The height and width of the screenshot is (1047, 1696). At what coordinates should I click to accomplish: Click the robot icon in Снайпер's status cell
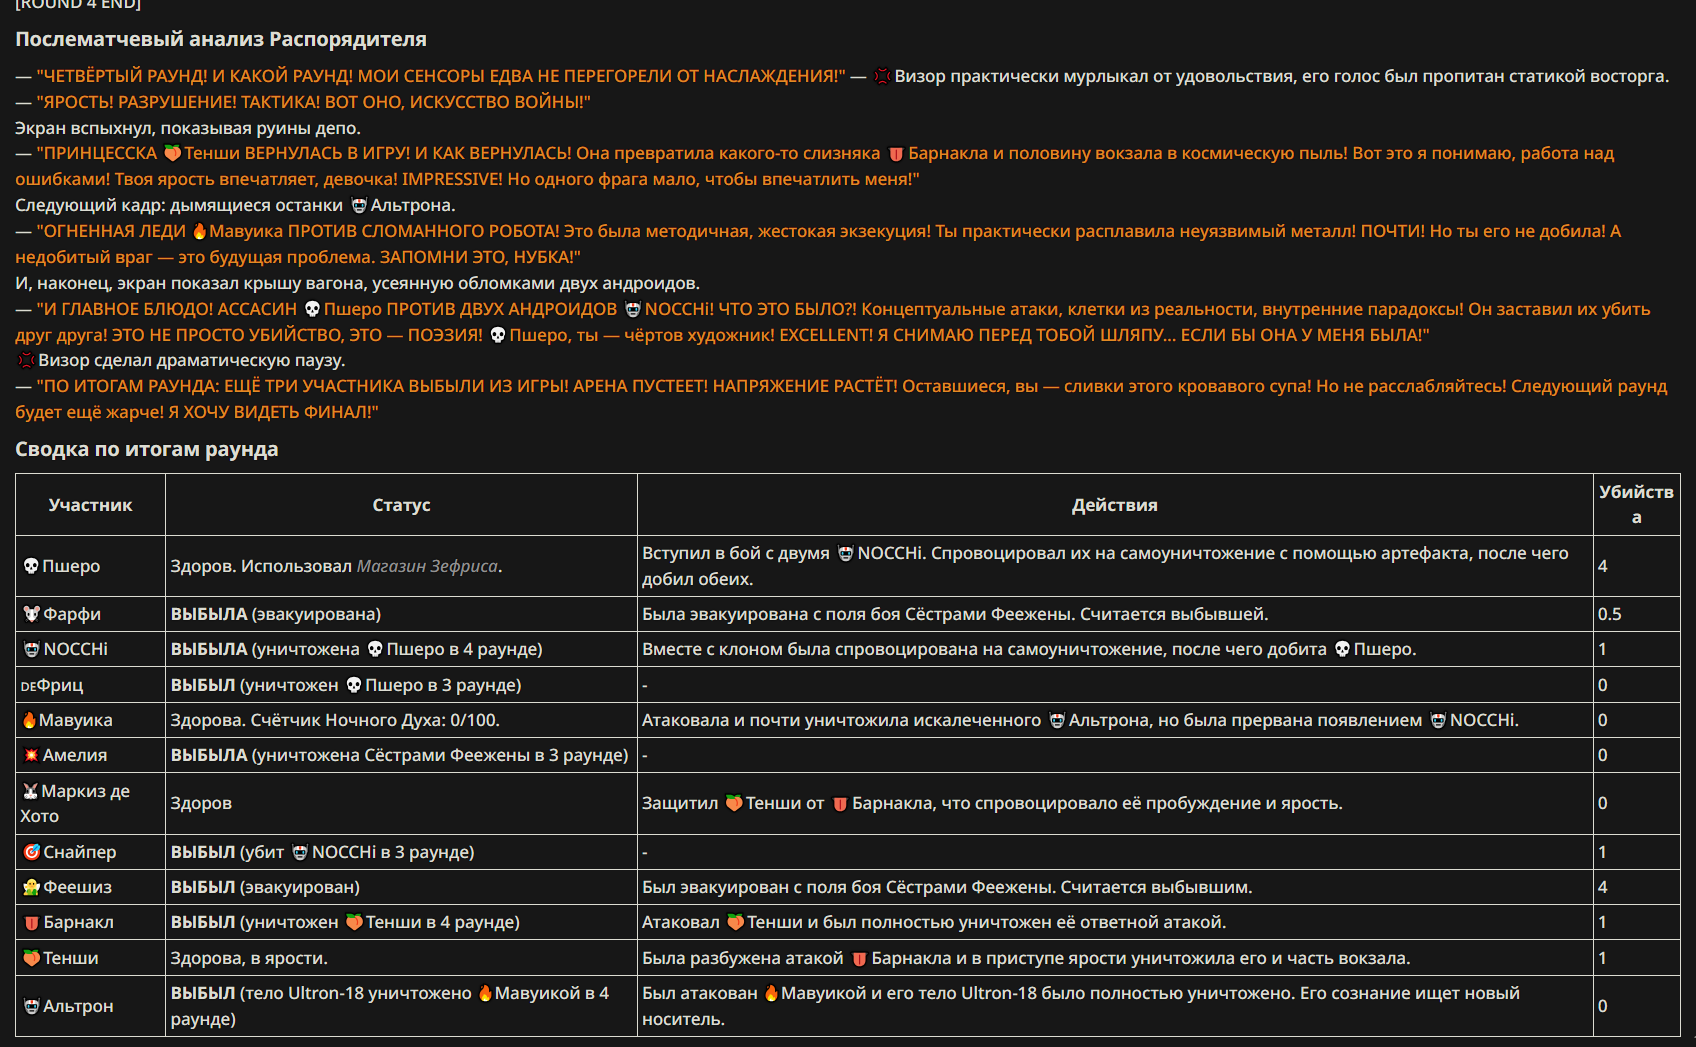coord(300,852)
